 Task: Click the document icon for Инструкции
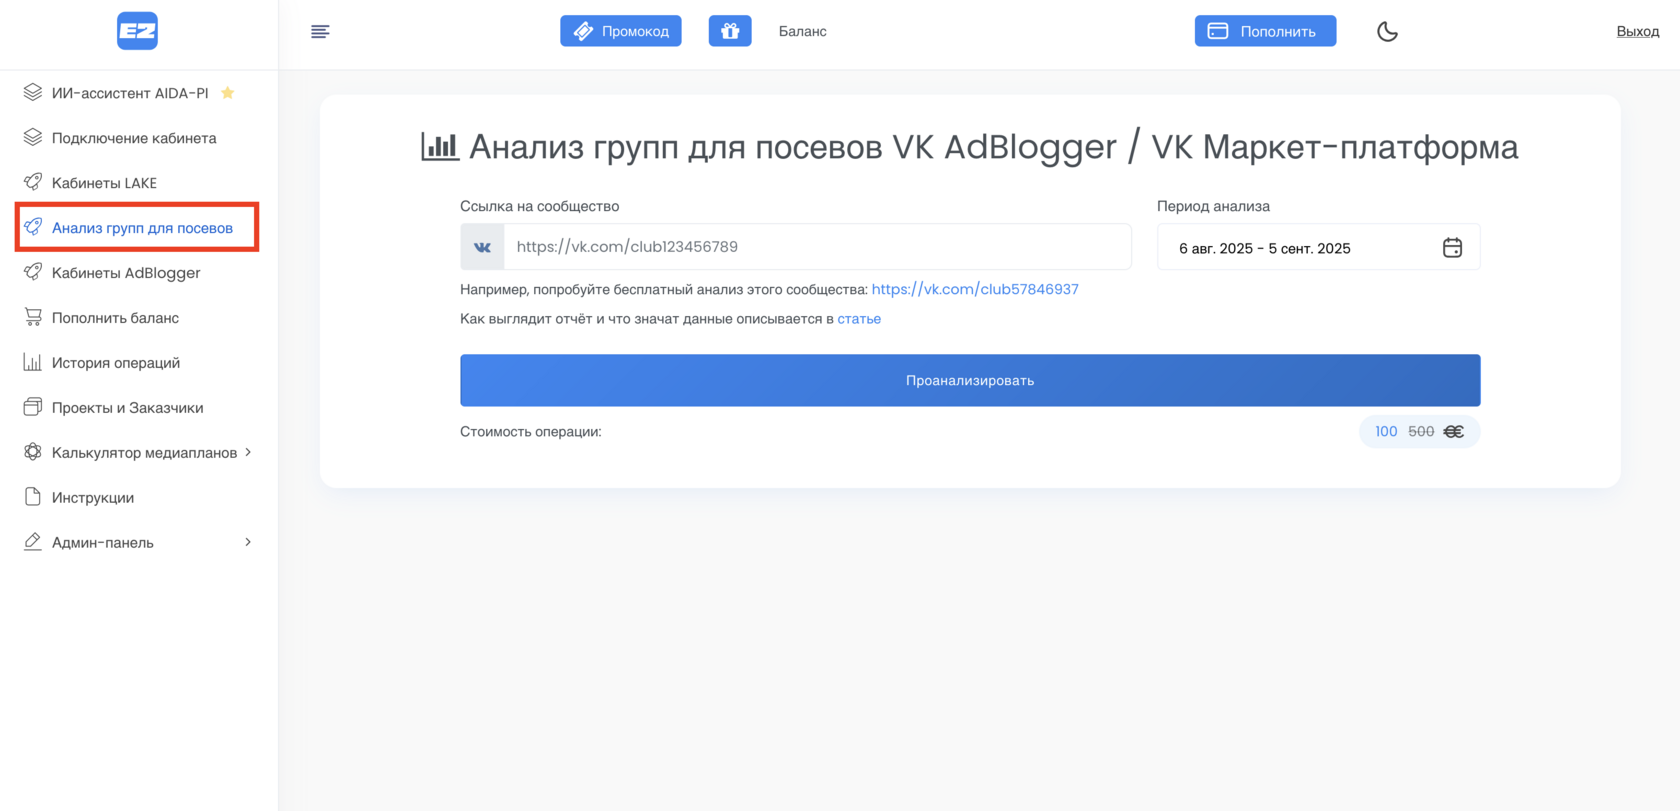coord(33,497)
